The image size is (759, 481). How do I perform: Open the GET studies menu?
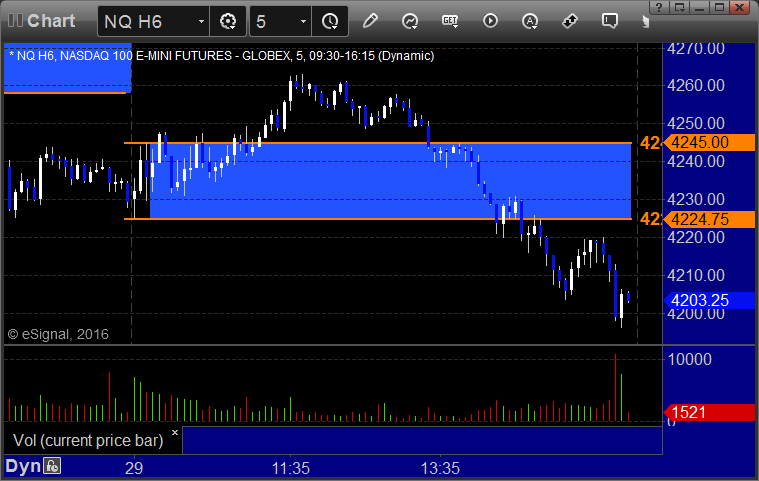[x=450, y=21]
